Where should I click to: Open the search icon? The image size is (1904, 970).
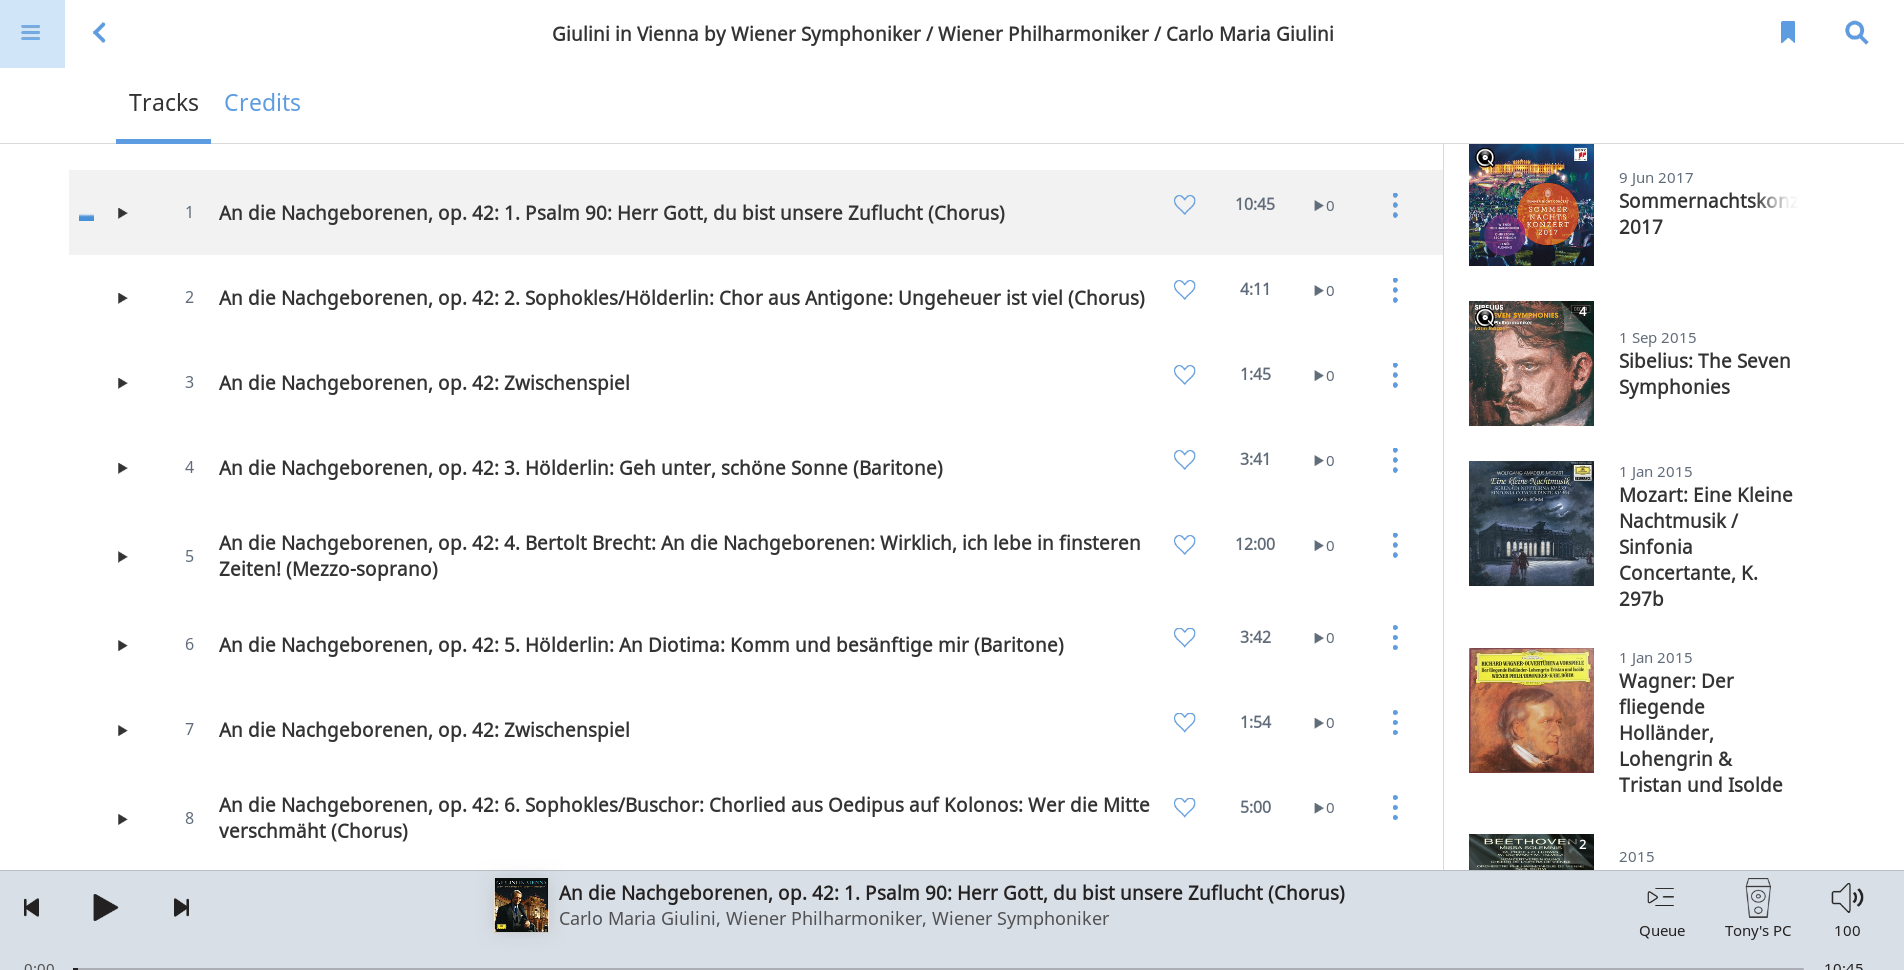[1856, 33]
